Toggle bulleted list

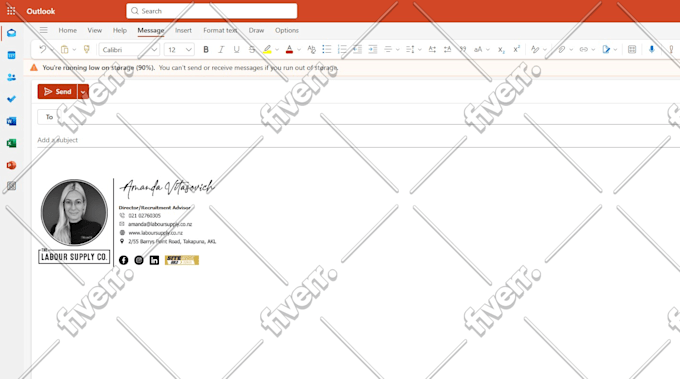coord(327,49)
